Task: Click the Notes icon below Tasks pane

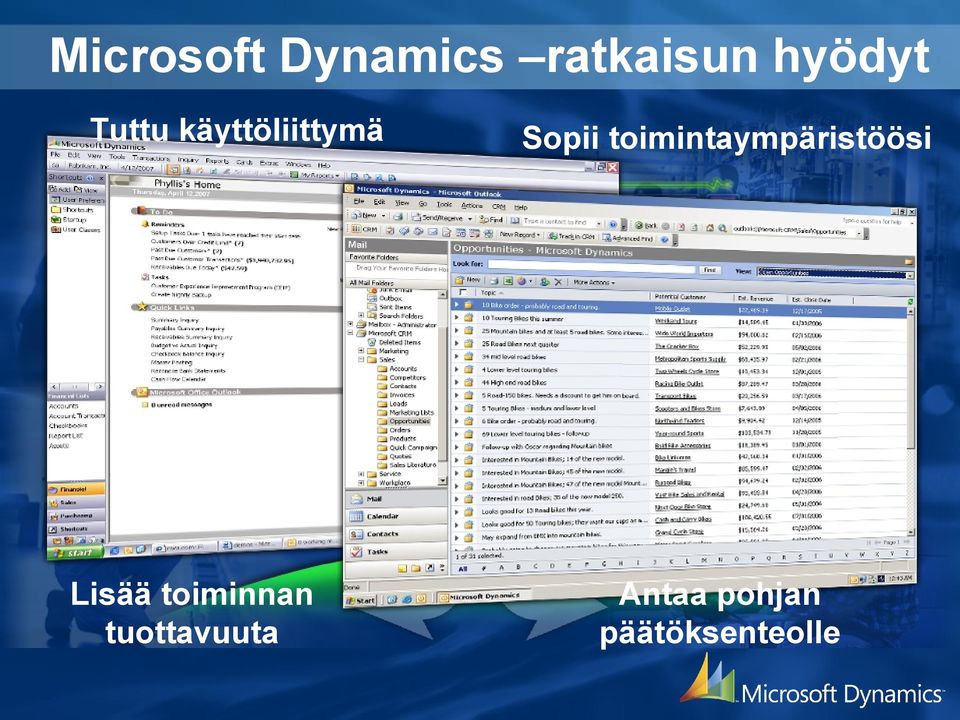Action: coord(402,568)
